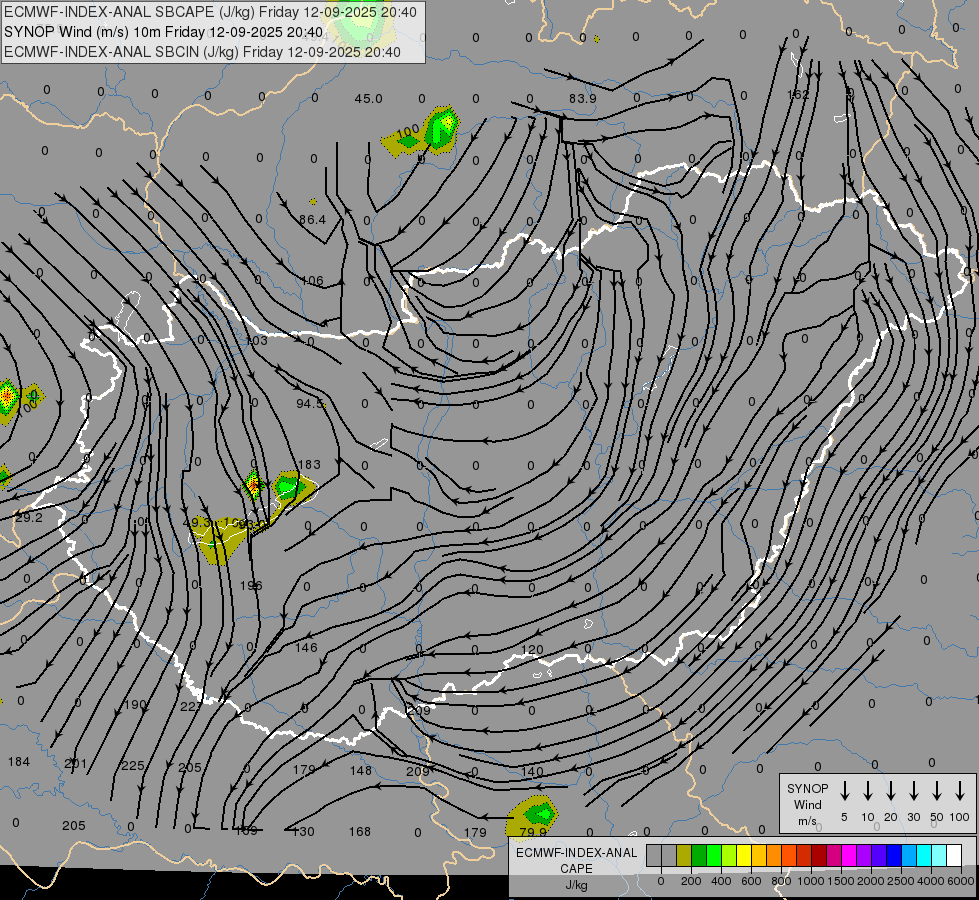Click the 20 m/s wind arrow in legend
This screenshot has height=900, width=979.
pyautogui.click(x=890, y=791)
